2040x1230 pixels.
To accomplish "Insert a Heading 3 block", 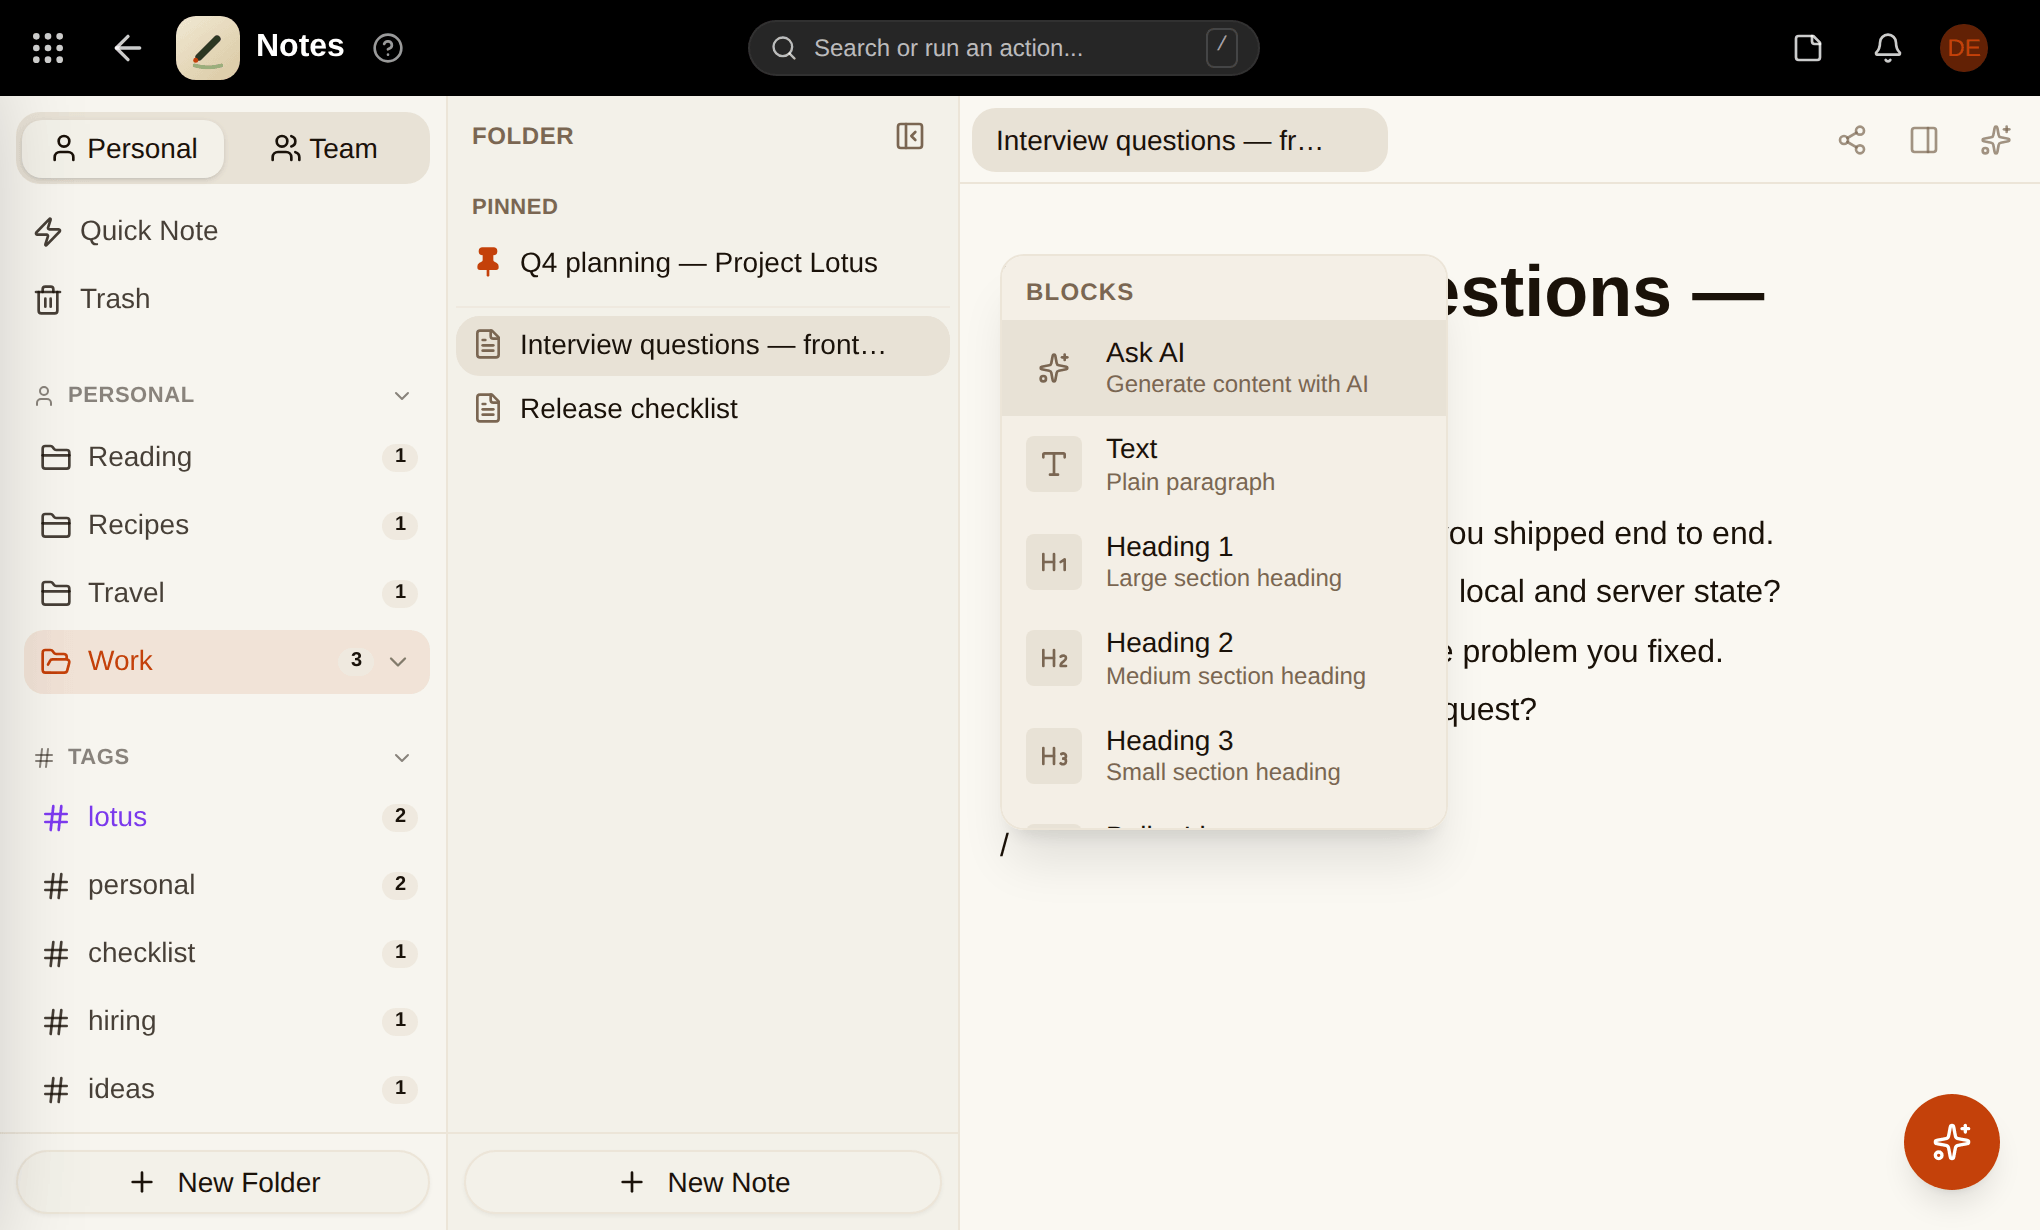I will point(1224,756).
